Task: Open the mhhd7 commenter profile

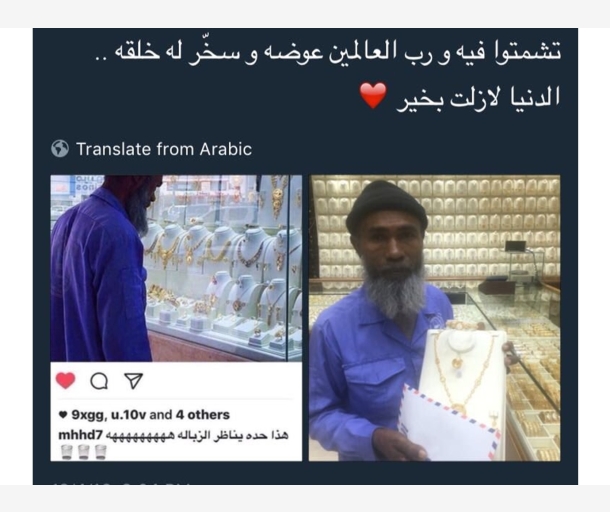Action: (x=80, y=435)
